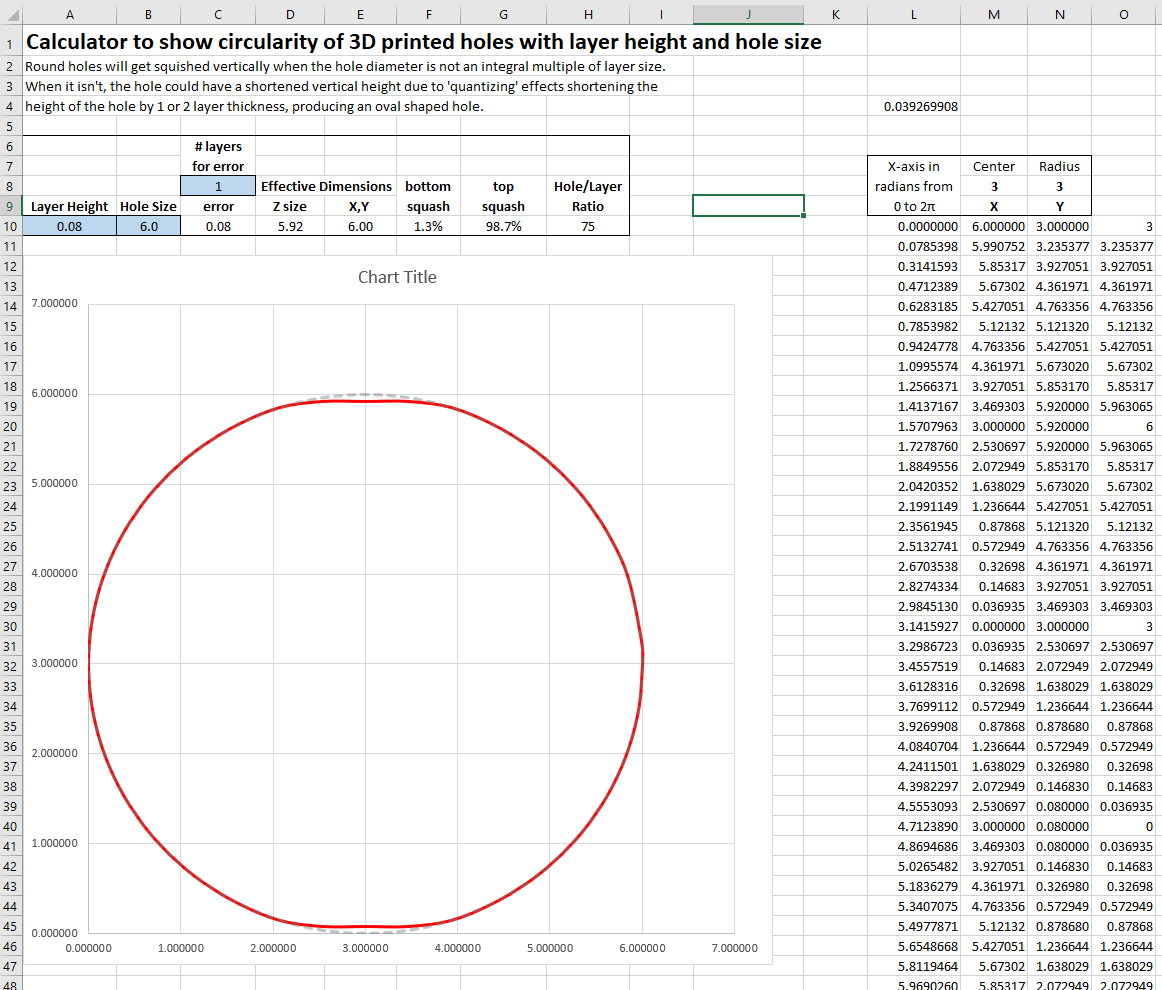1162x990 pixels.
Task: Select the column J header
Action: pyautogui.click(x=748, y=13)
